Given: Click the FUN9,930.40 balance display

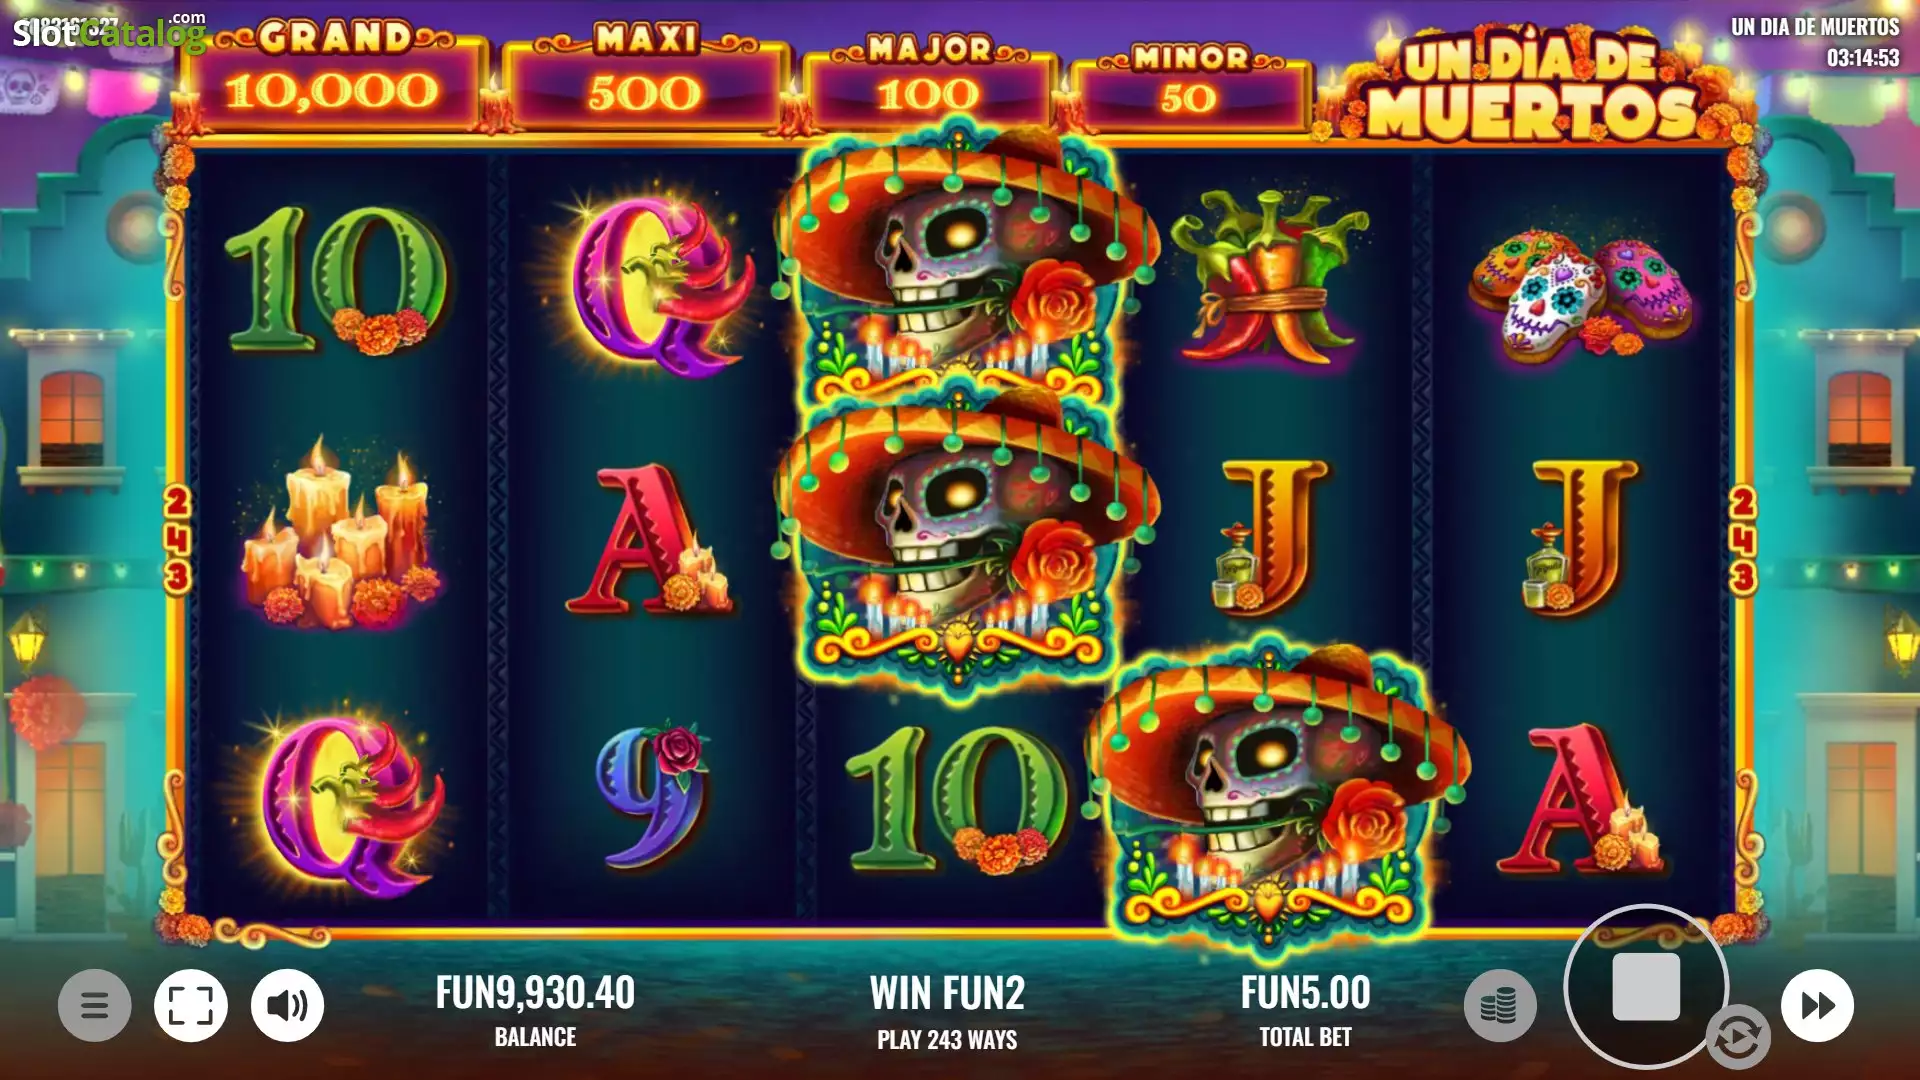Looking at the screenshot, I should (535, 993).
